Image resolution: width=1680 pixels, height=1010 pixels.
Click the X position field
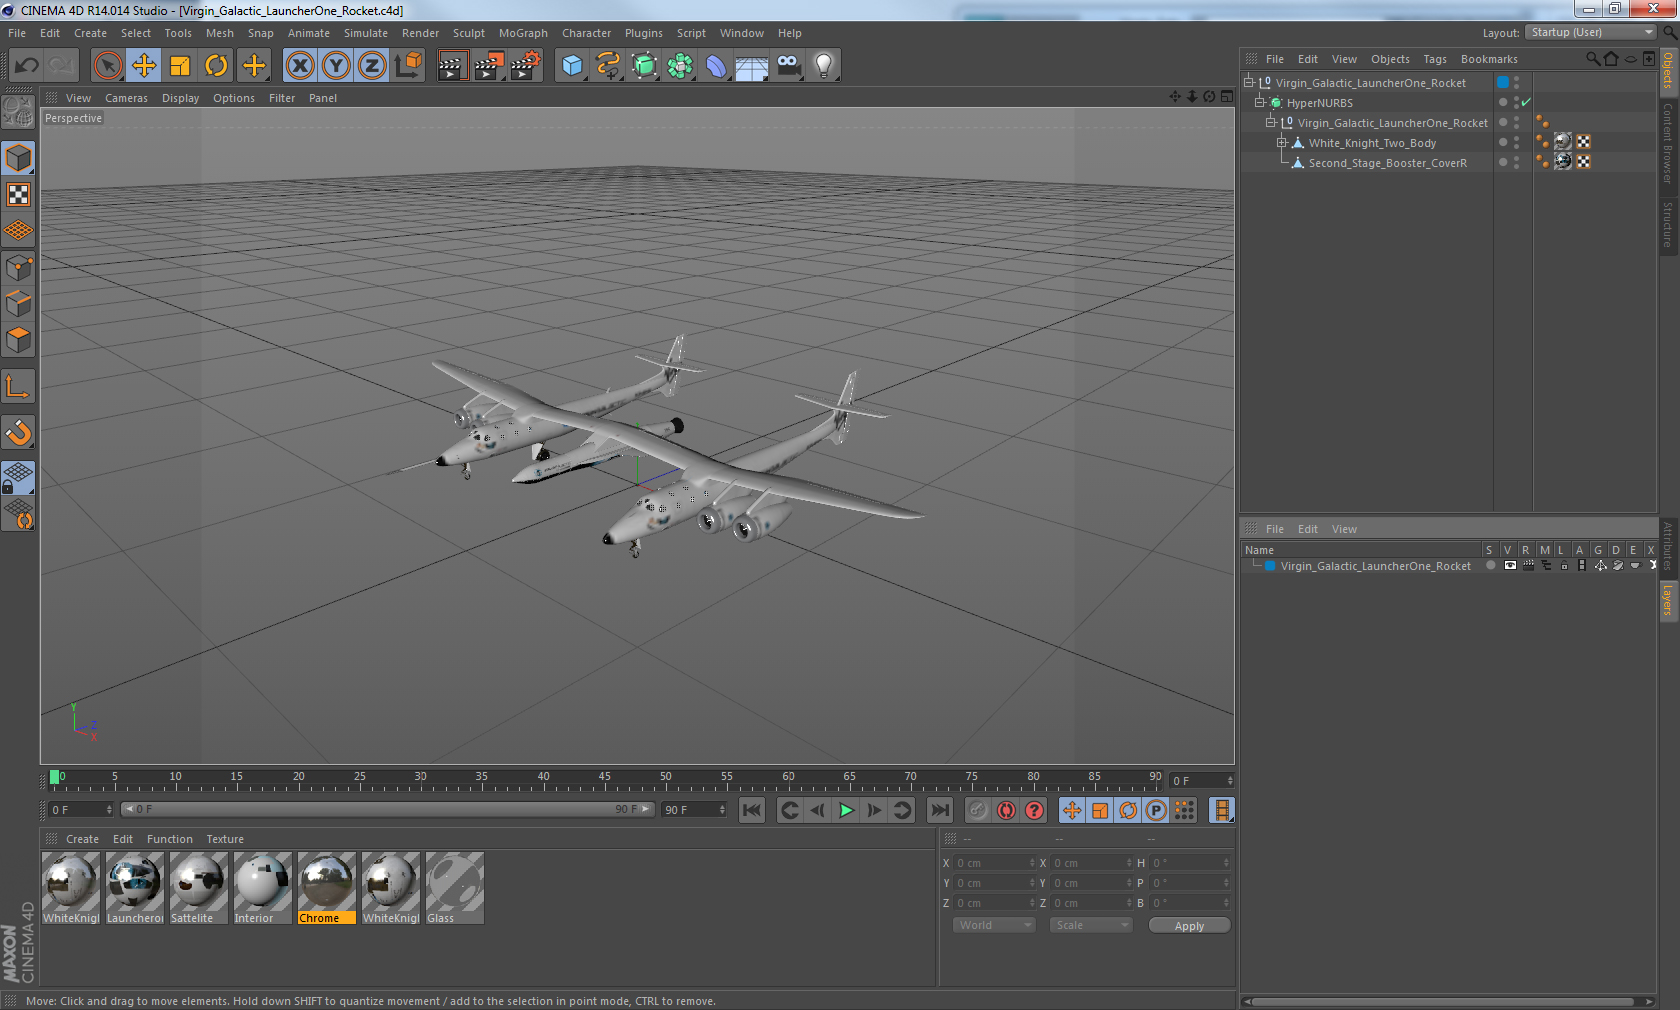pos(995,863)
